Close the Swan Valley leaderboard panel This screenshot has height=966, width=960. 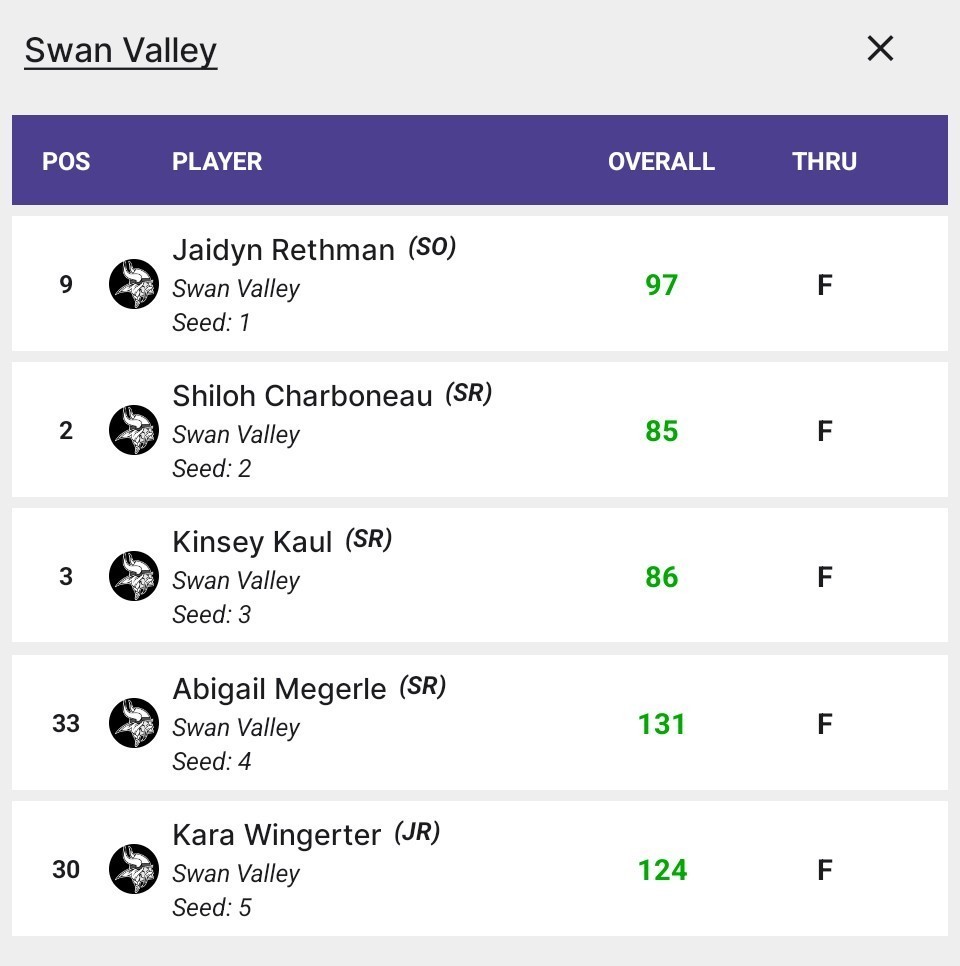point(879,48)
